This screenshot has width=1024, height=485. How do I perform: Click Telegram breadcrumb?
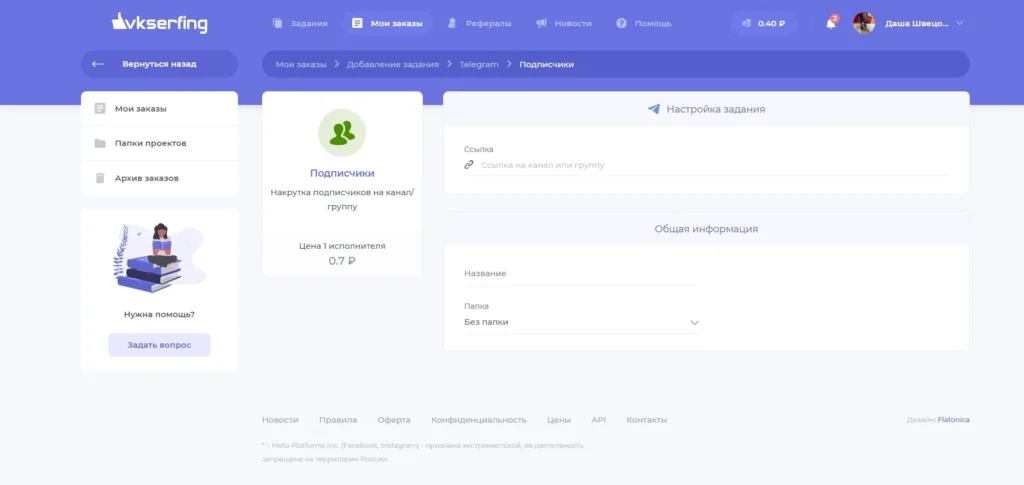tap(479, 65)
